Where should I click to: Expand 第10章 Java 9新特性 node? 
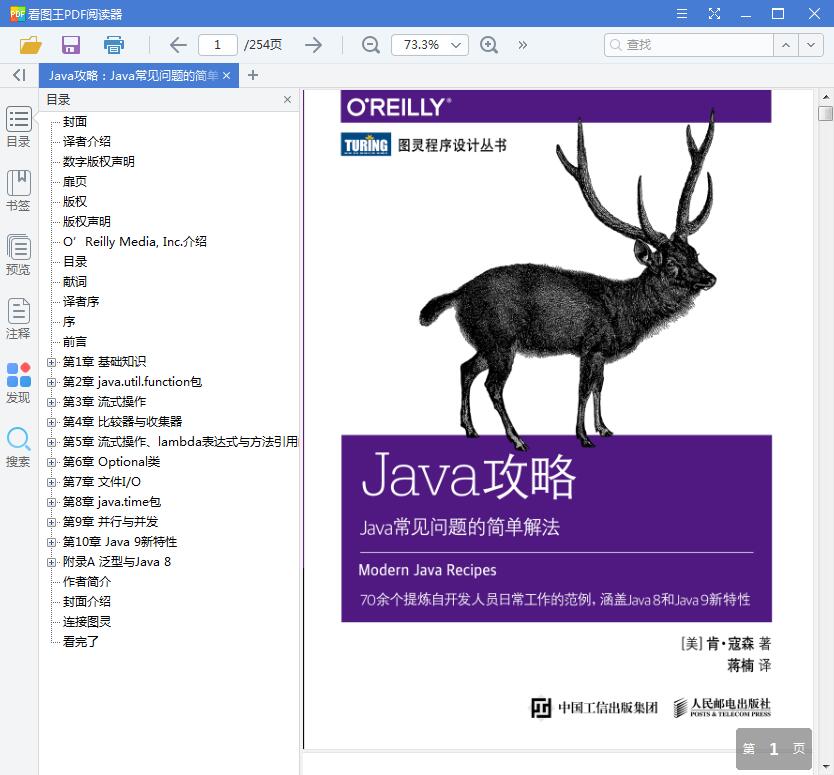click(x=51, y=543)
